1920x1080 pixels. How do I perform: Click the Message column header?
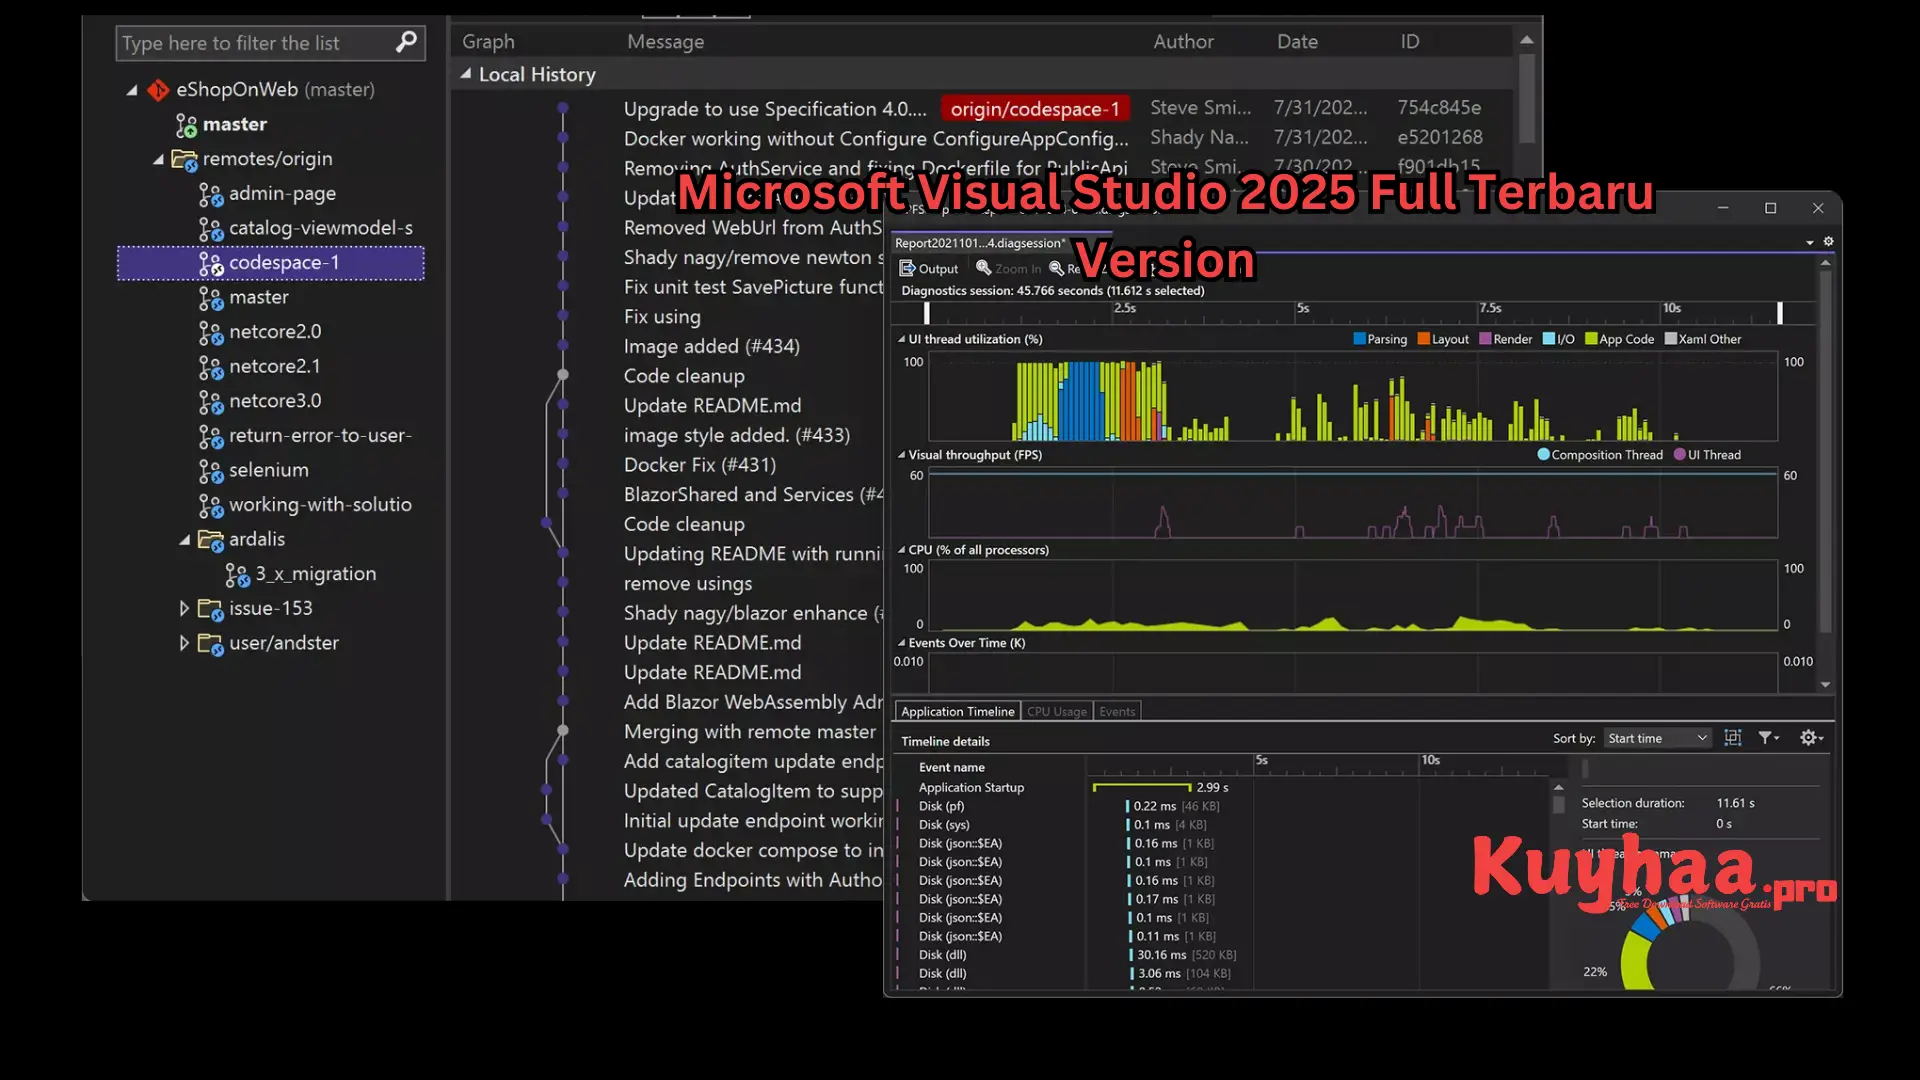click(x=665, y=42)
